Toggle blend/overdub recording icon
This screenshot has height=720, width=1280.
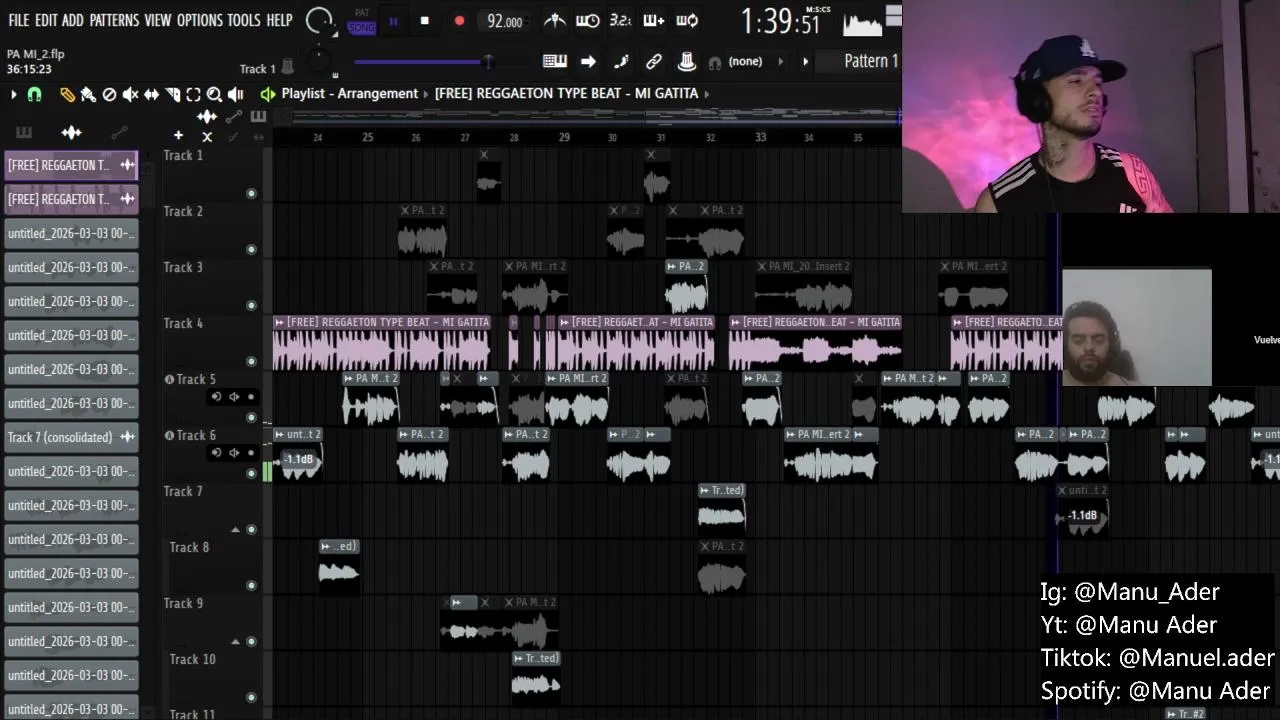654,20
